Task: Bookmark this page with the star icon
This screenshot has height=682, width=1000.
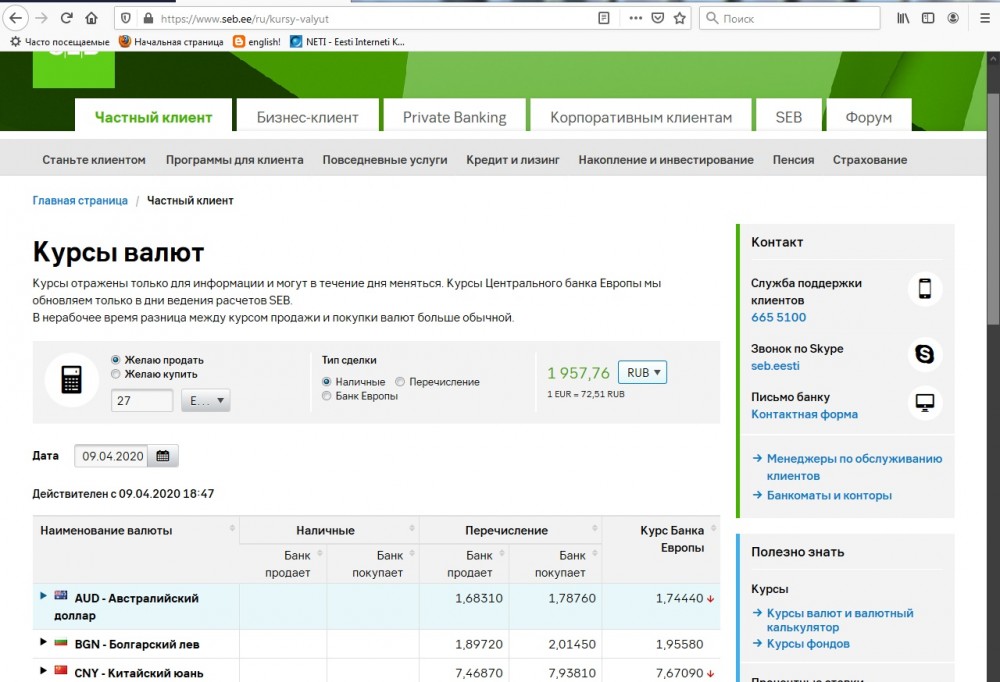Action: point(680,18)
